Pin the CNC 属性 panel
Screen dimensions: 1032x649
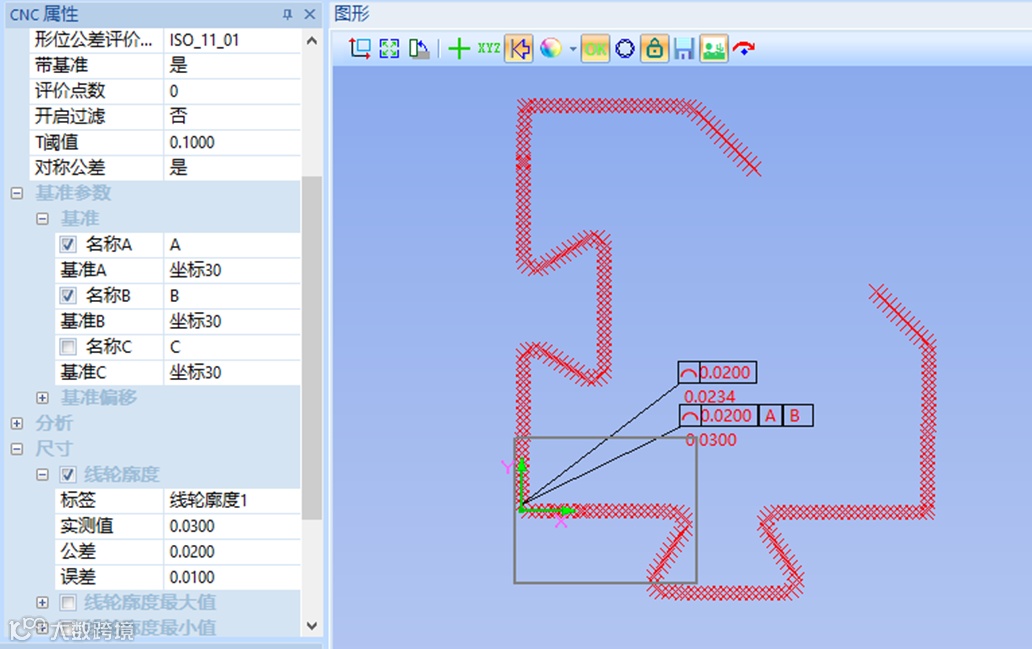pyautogui.click(x=288, y=14)
